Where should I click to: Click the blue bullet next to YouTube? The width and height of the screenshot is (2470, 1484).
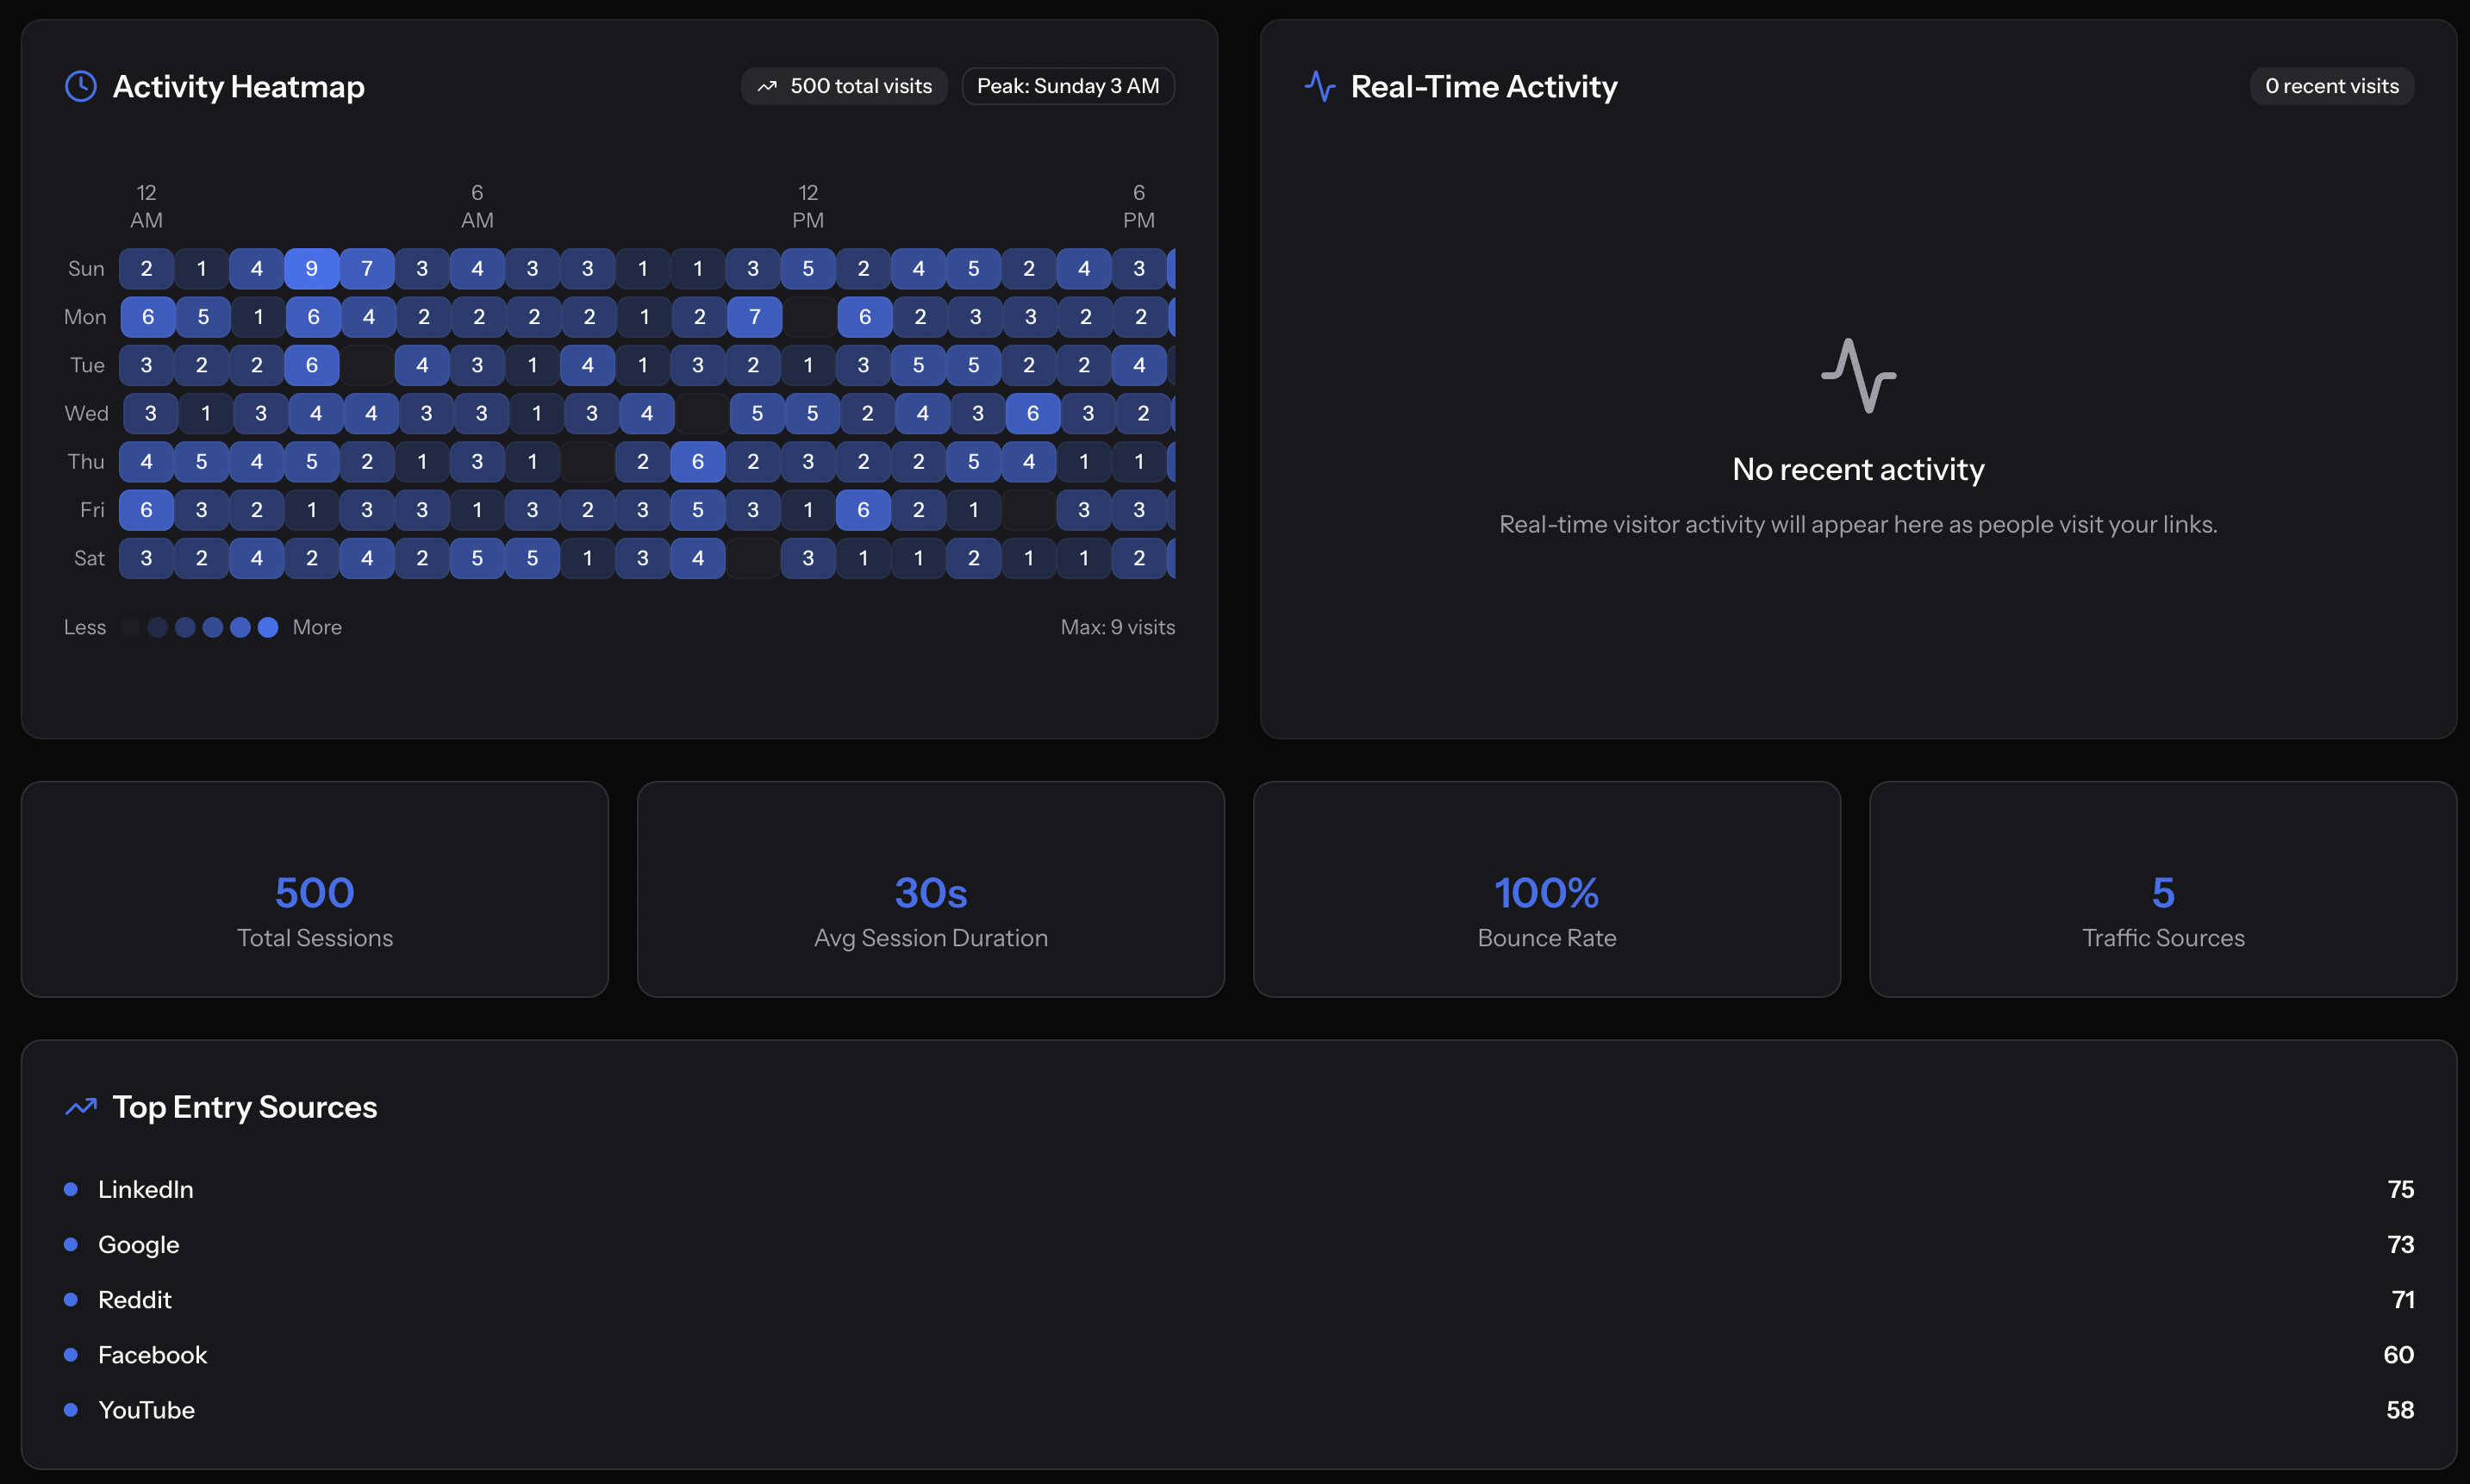[71, 1410]
